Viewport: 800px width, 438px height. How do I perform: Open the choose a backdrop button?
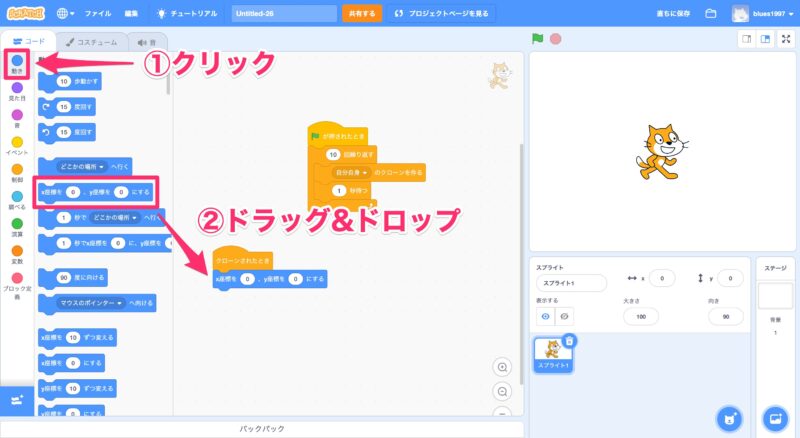pyautogui.click(x=774, y=418)
